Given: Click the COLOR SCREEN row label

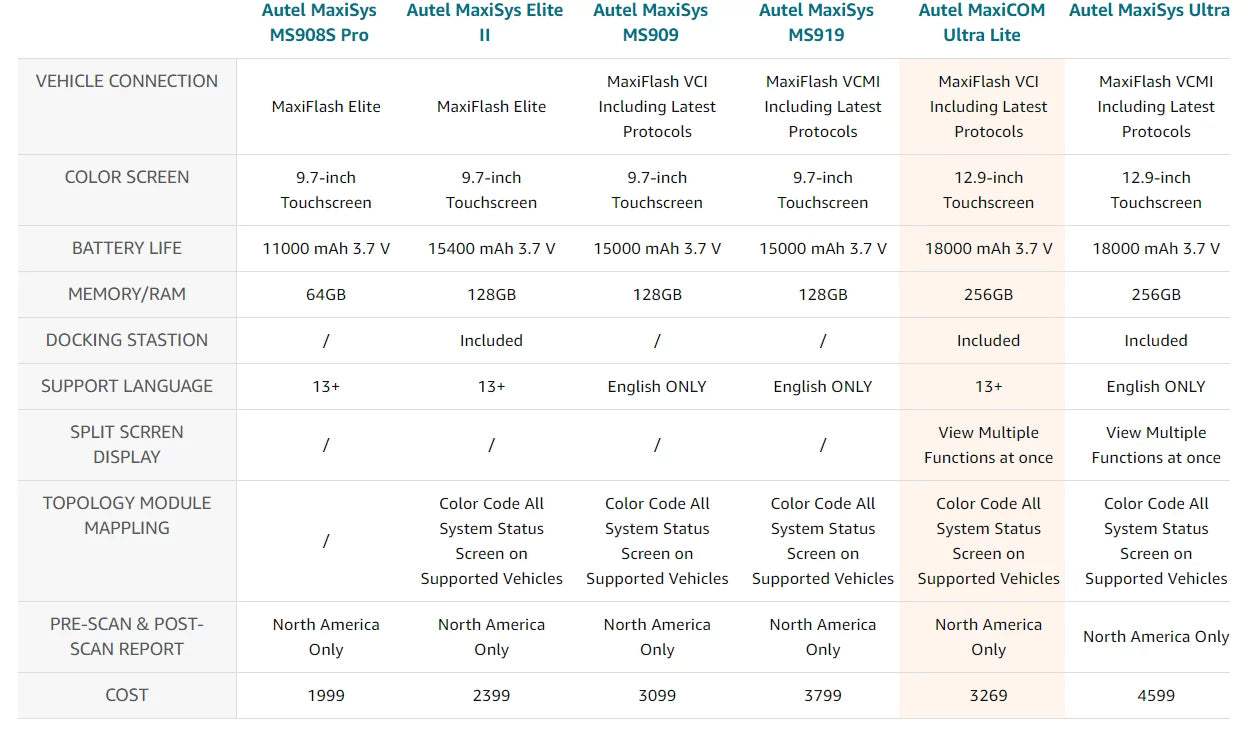Looking at the screenshot, I should tap(127, 177).
